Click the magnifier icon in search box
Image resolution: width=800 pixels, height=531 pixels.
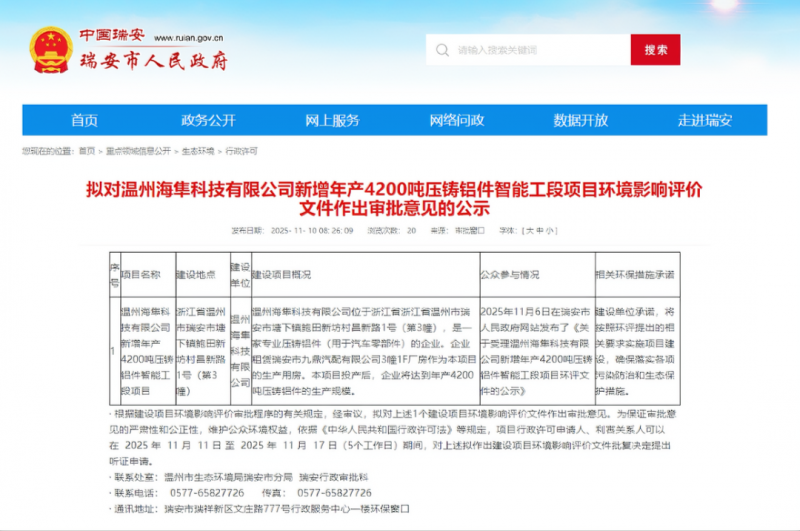click(442, 50)
